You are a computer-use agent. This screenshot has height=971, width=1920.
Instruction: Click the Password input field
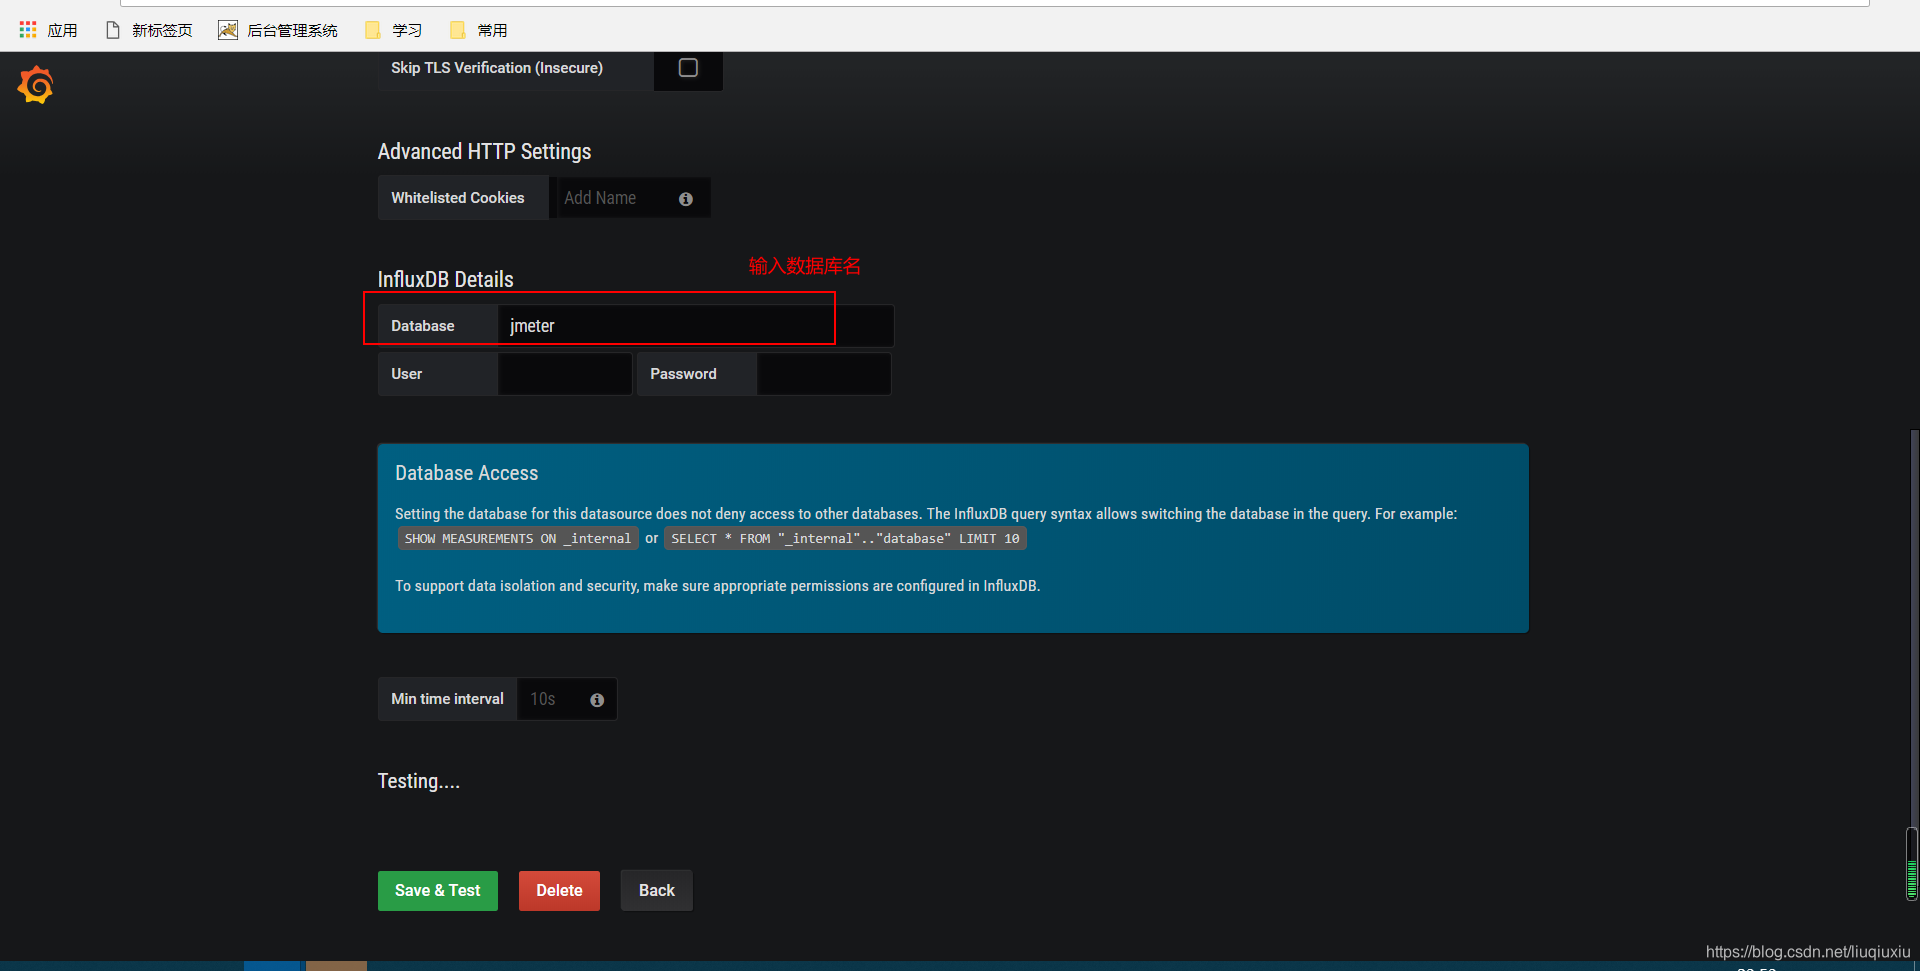click(824, 374)
